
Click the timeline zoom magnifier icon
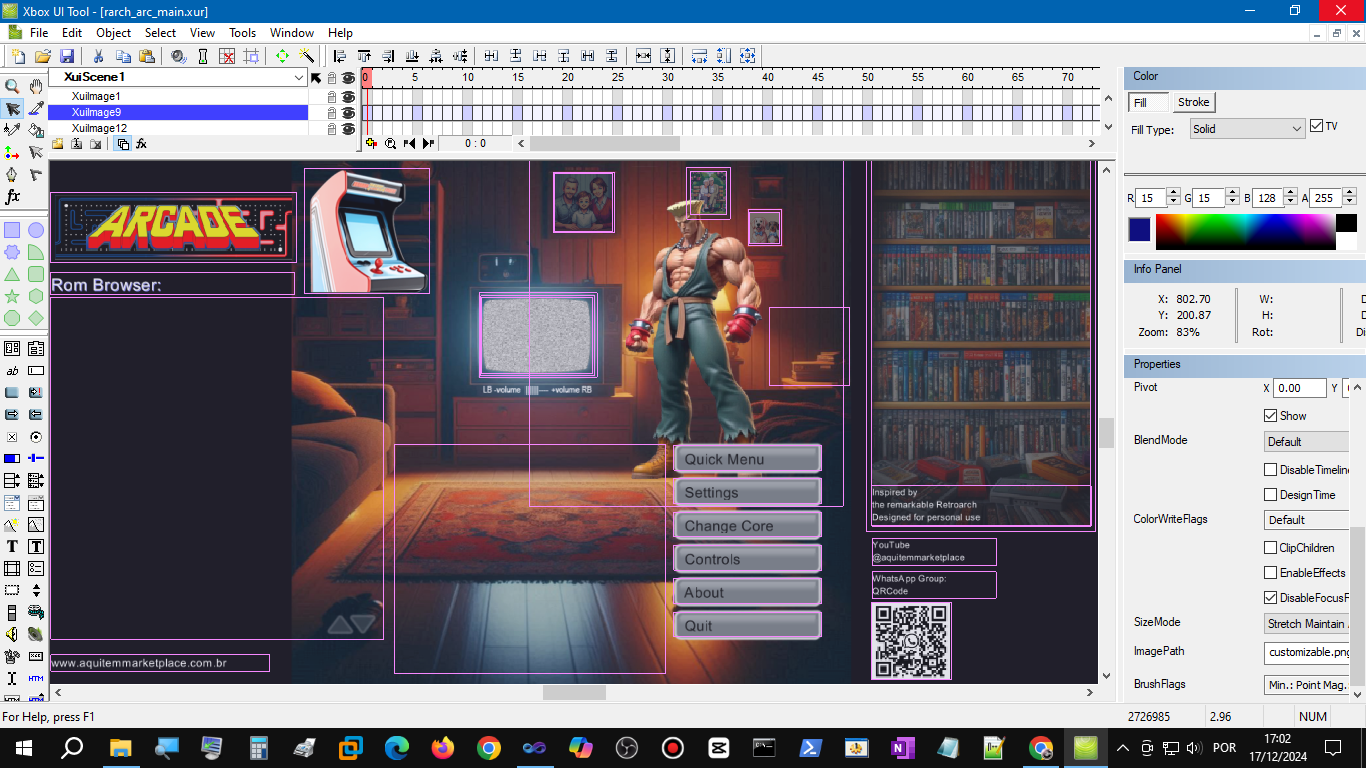[391, 144]
